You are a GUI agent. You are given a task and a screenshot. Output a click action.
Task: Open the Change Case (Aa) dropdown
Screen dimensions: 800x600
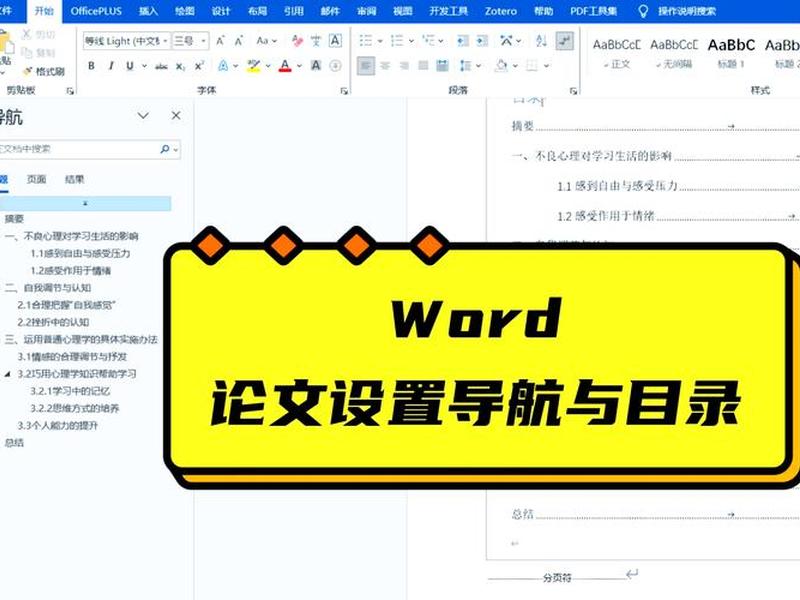266,40
